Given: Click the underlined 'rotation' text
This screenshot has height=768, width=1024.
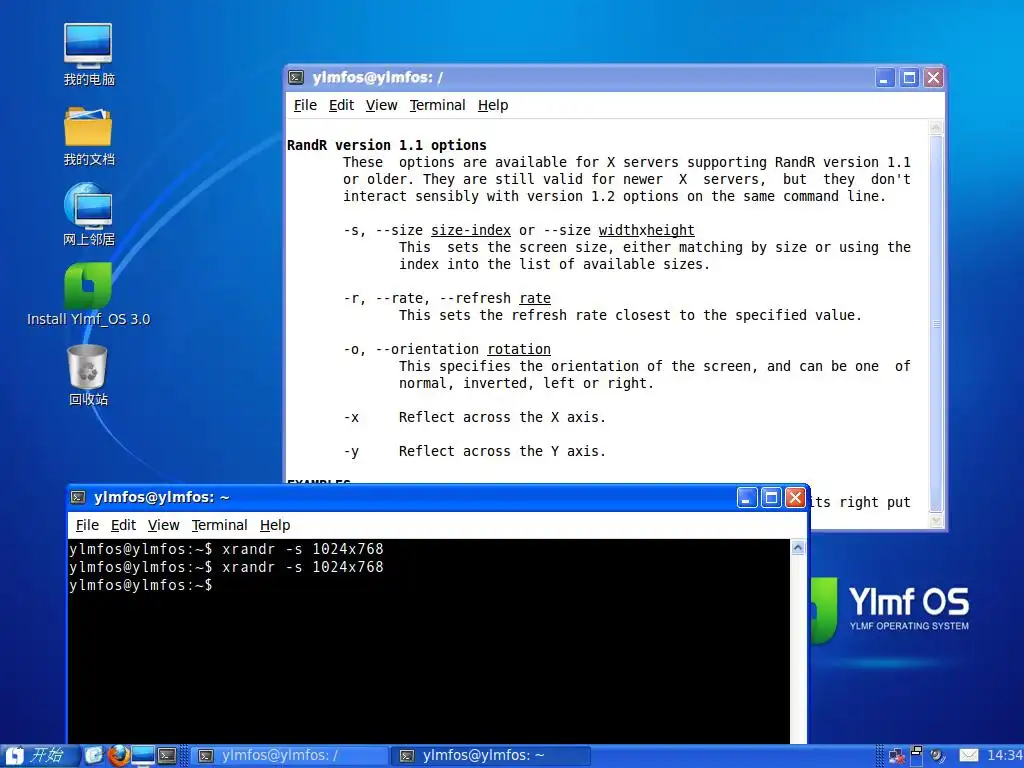Looking at the screenshot, I should 519,349.
